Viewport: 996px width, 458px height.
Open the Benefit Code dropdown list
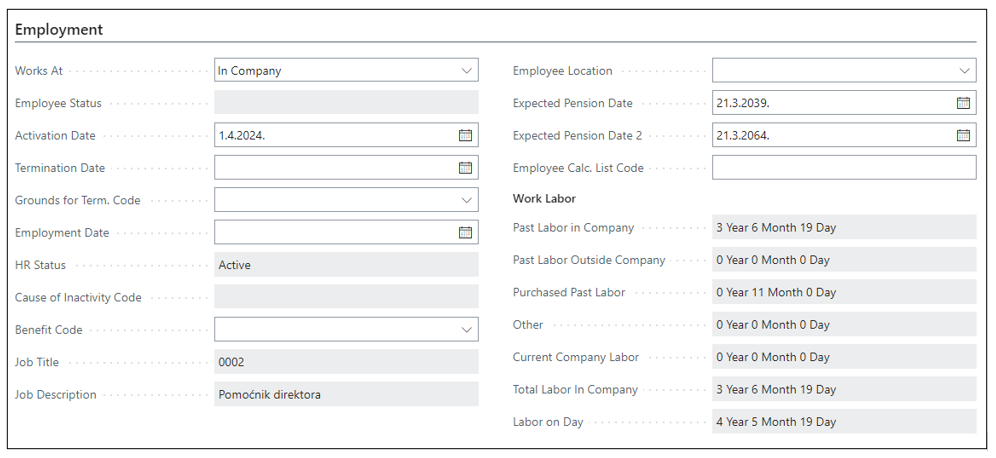tap(466, 330)
